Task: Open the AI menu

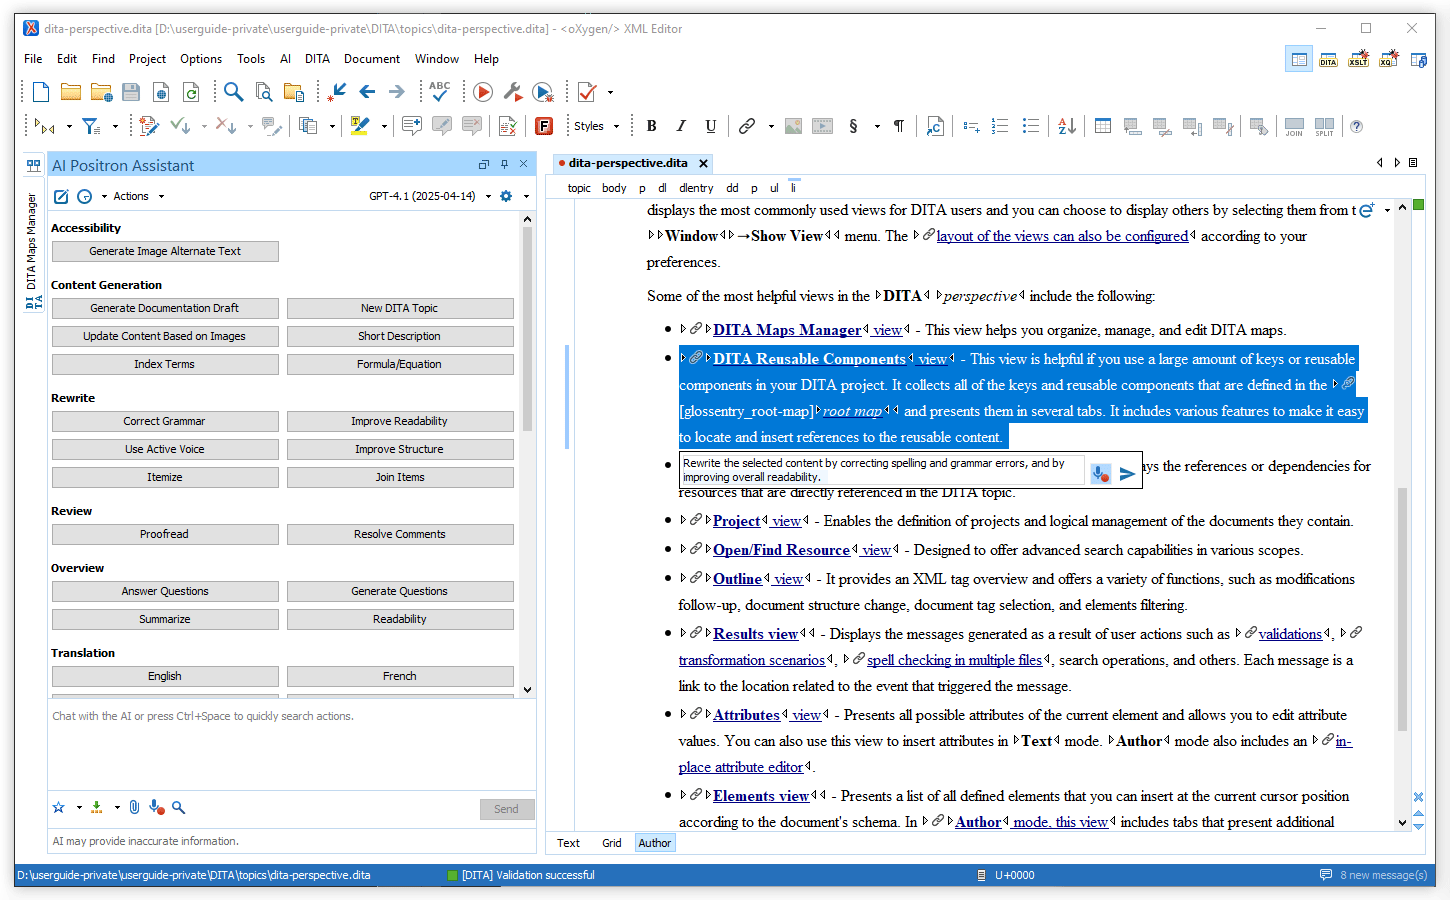Action: (285, 59)
